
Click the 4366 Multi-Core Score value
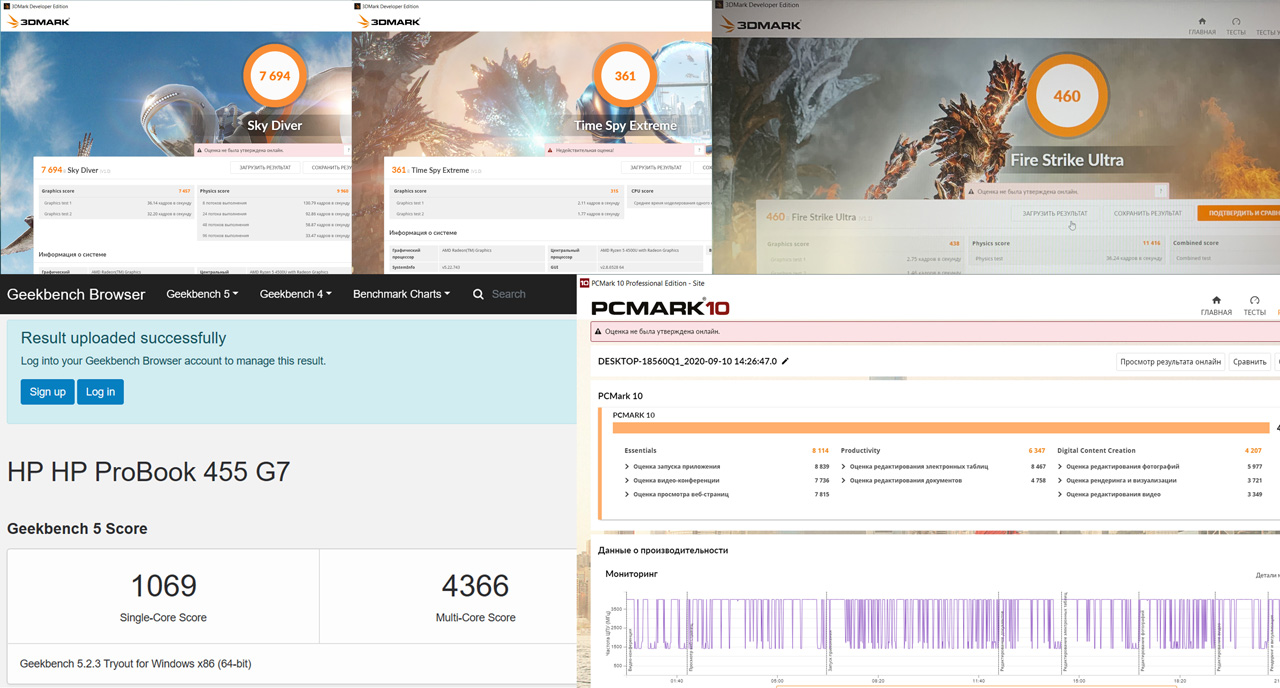click(475, 585)
